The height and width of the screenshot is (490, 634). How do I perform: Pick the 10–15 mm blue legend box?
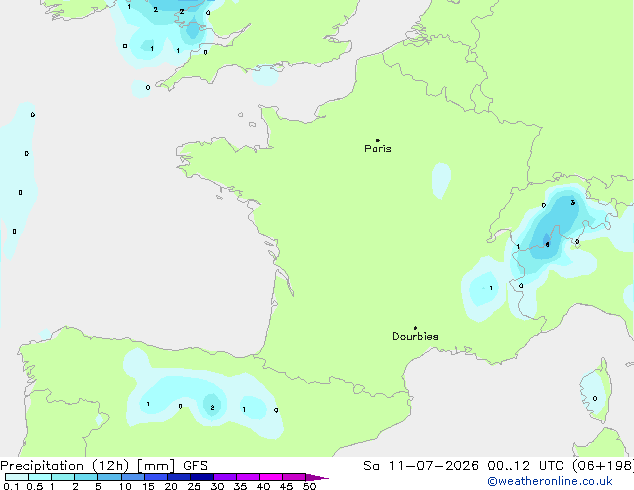[133, 477]
